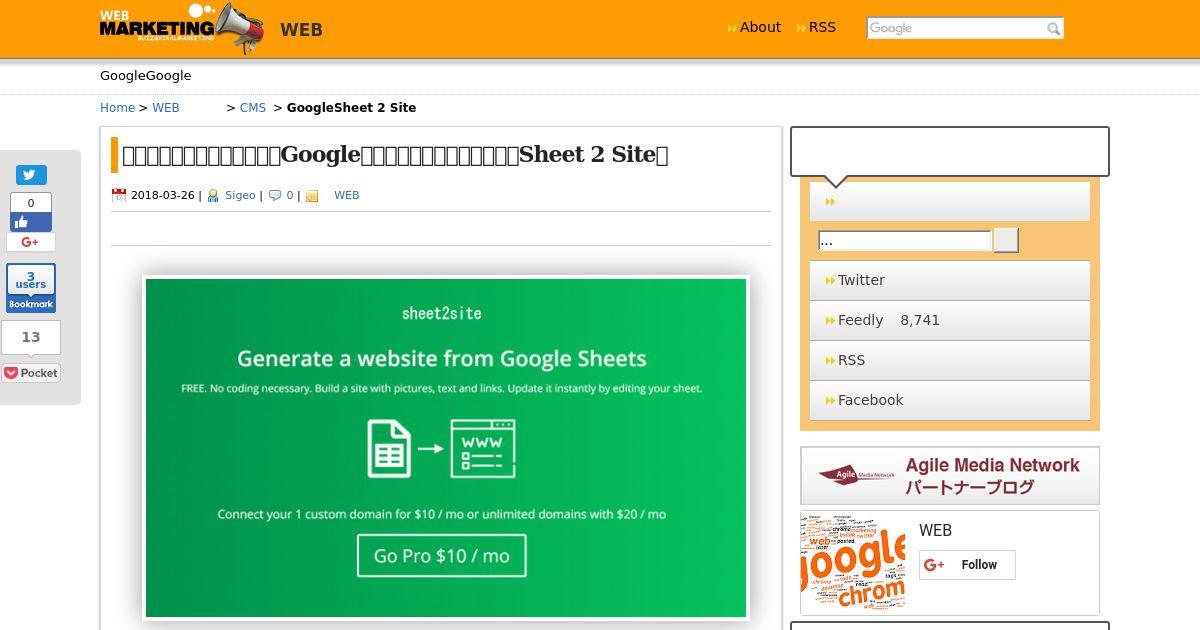Click the article title heading
1200x630 pixels.
click(395, 154)
